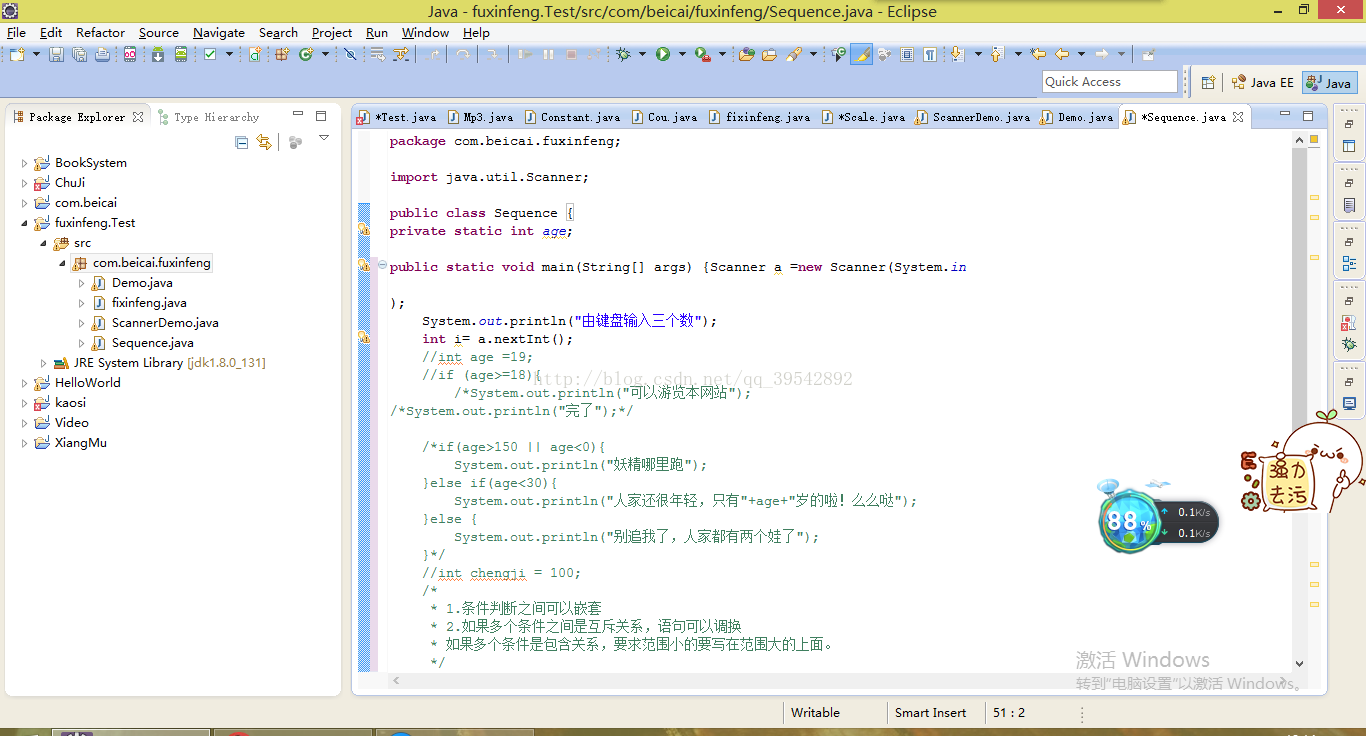Screen dimensions: 1366x736
Task: Select Sequence.java in Package Explorer
Action: point(153,343)
